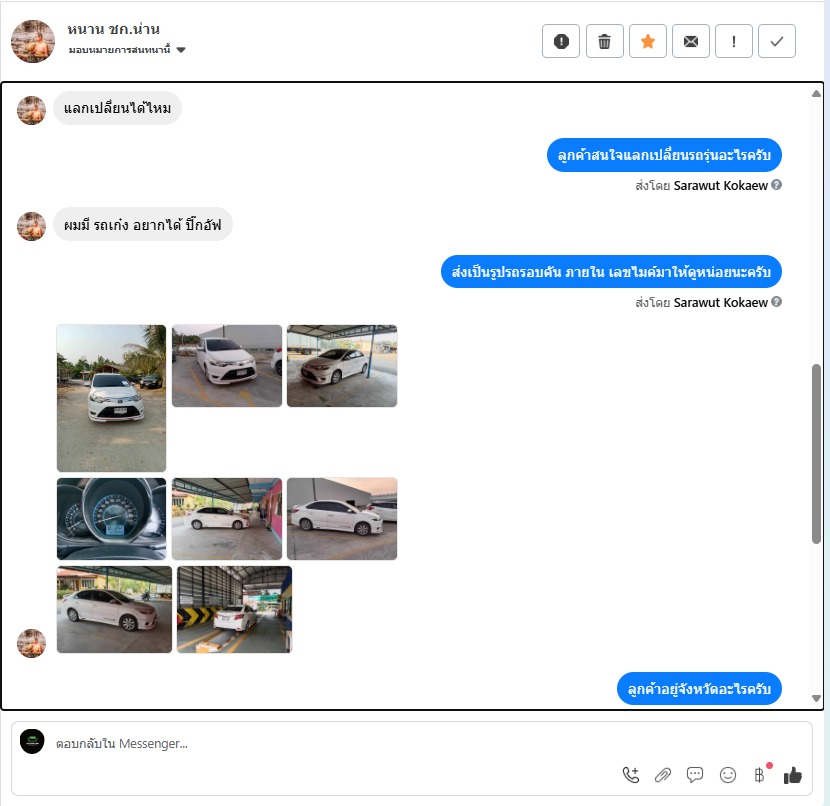
Task: Click message bubble แลกเปลี่ยนได้ไหม
Action: pyautogui.click(x=117, y=108)
